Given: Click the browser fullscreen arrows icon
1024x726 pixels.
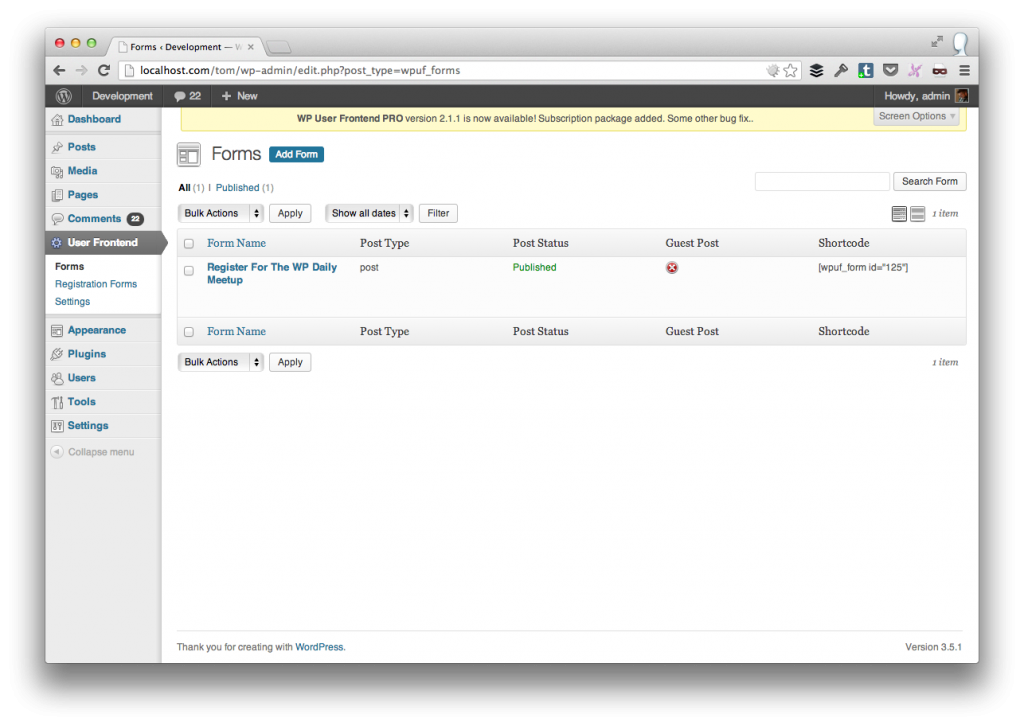Looking at the screenshot, I should pyautogui.click(x=937, y=42).
